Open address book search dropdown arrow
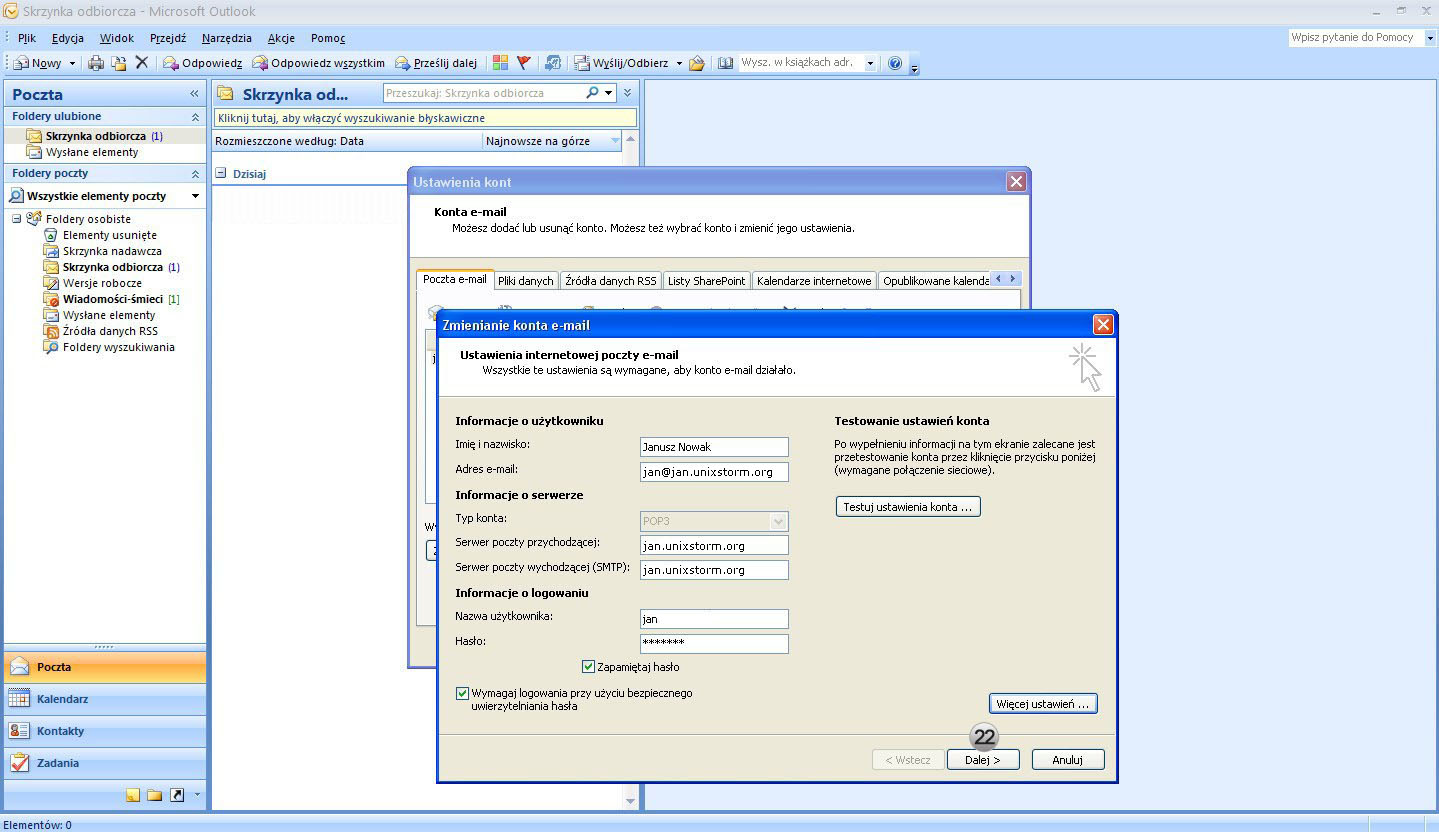The image size is (1439, 832). [870, 63]
